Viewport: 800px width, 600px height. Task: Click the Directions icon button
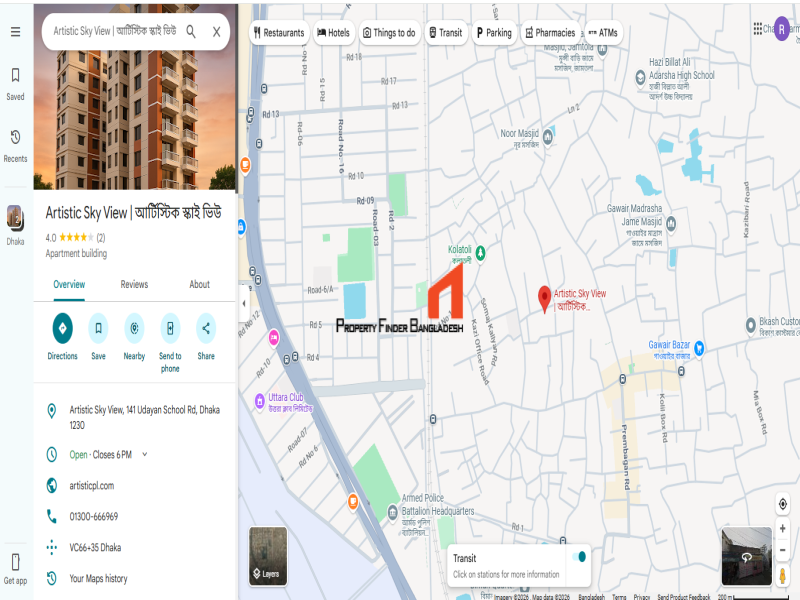[x=62, y=328]
